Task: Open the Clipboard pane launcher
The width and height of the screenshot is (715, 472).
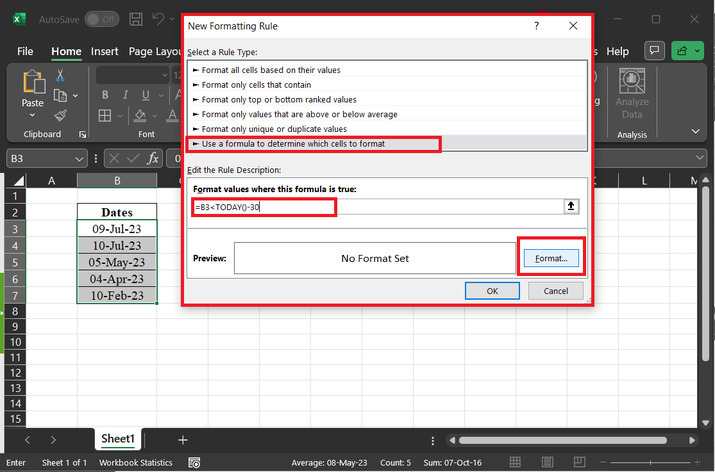Action: (x=83, y=134)
